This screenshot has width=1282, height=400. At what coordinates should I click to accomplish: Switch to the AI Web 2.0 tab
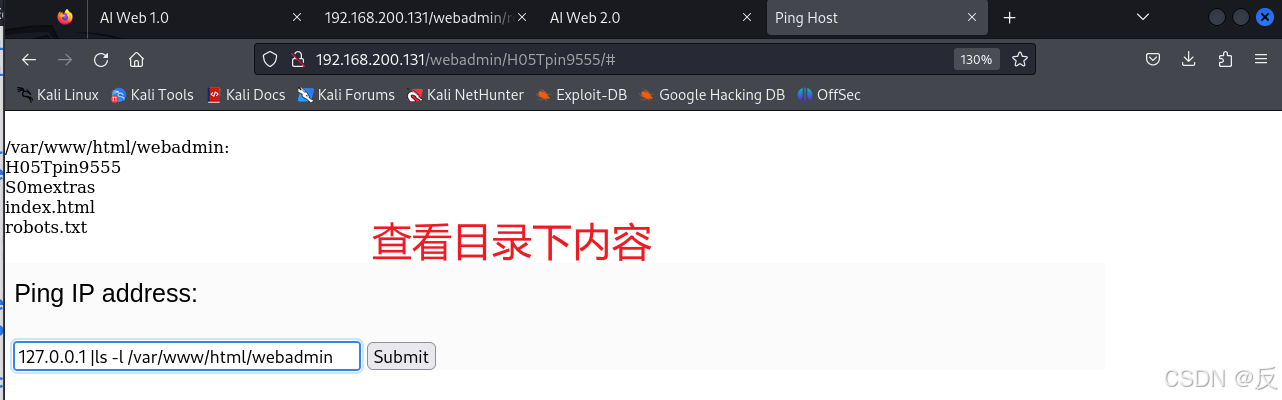click(x=651, y=18)
